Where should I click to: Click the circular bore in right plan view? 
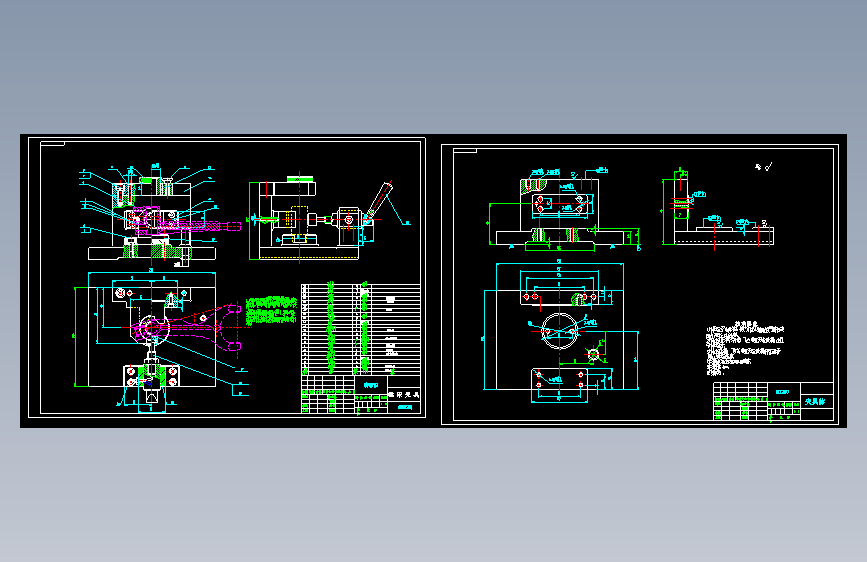coord(559,331)
